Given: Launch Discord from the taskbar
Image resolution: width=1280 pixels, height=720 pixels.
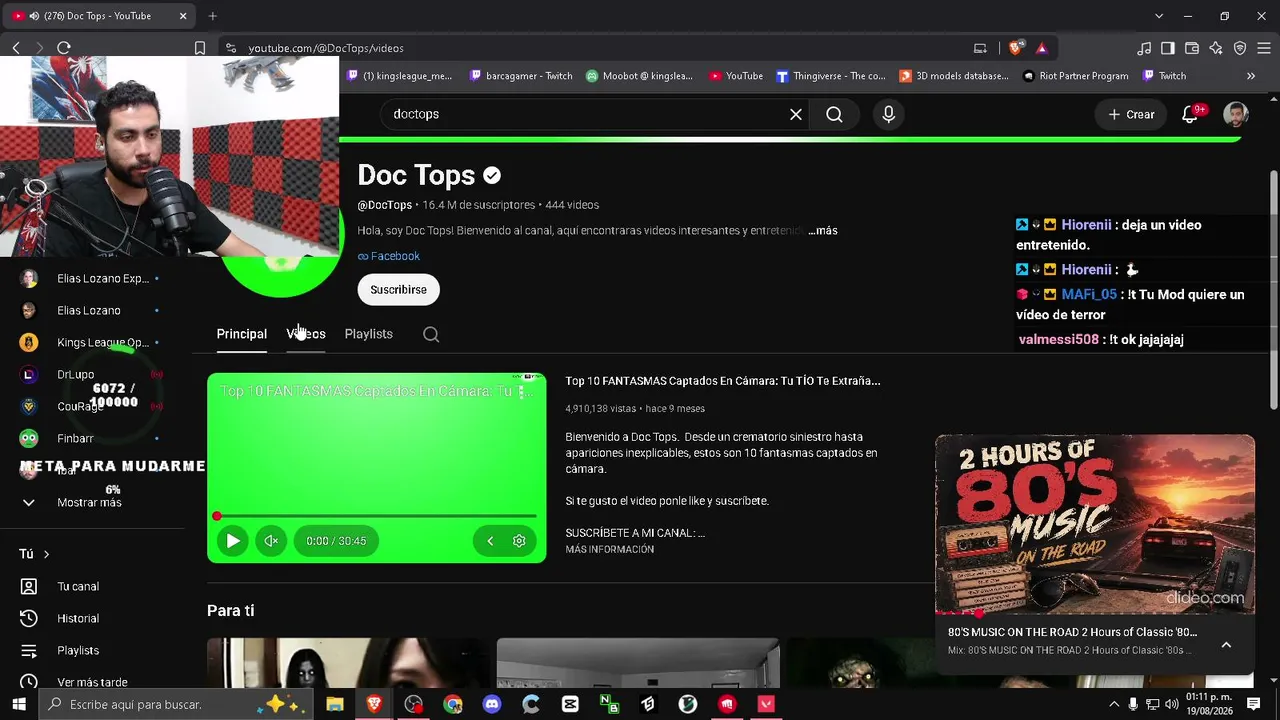Looking at the screenshot, I should click(x=492, y=704).
